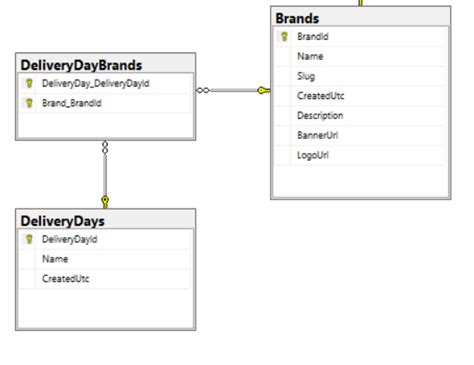Screen dimensions: 474x365
Task: Select the primary key icon beside BrandId
Action: pos(284,36)
